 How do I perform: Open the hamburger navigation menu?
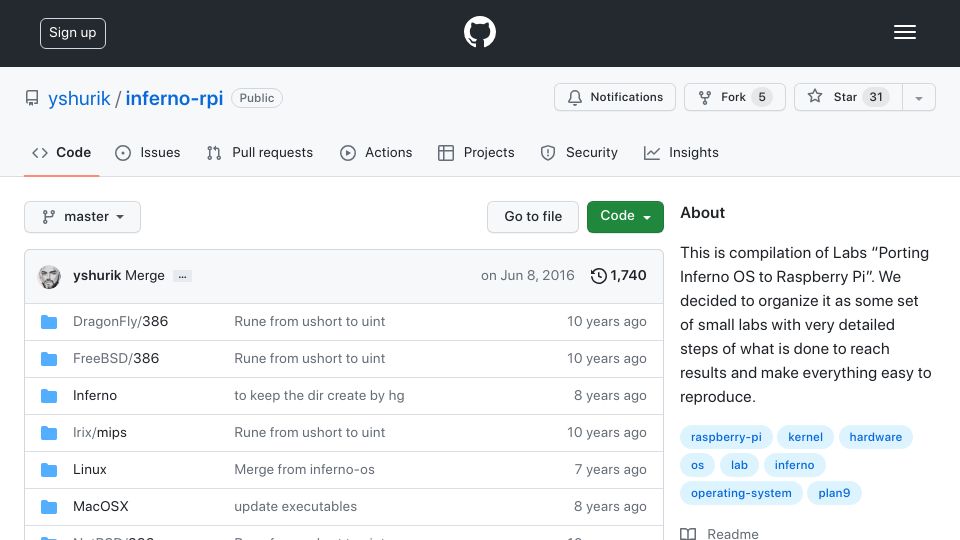(904, 32)
